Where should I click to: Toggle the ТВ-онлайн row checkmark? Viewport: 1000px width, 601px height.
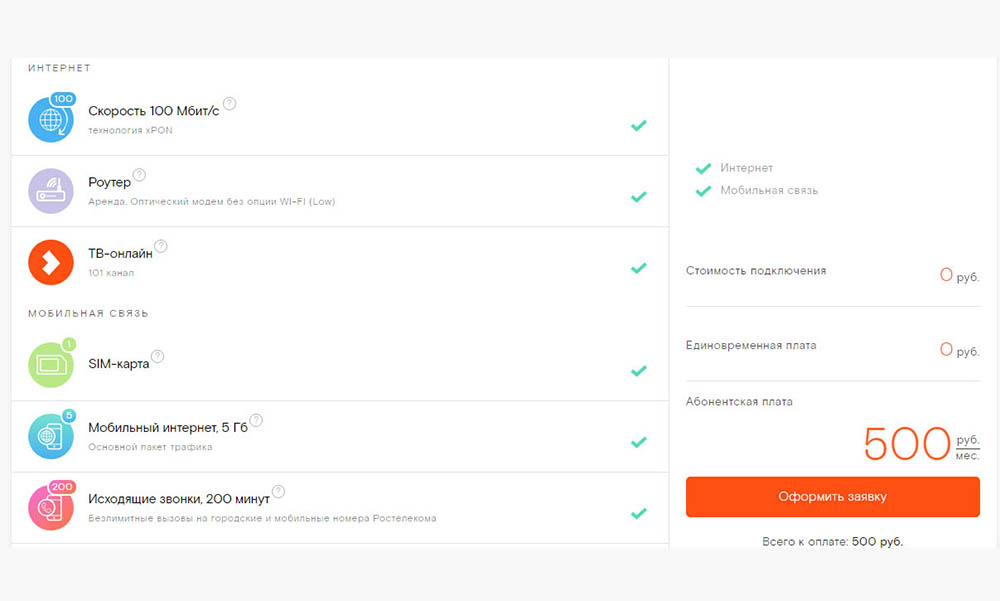pyautogui.click(x=639, y=268)
